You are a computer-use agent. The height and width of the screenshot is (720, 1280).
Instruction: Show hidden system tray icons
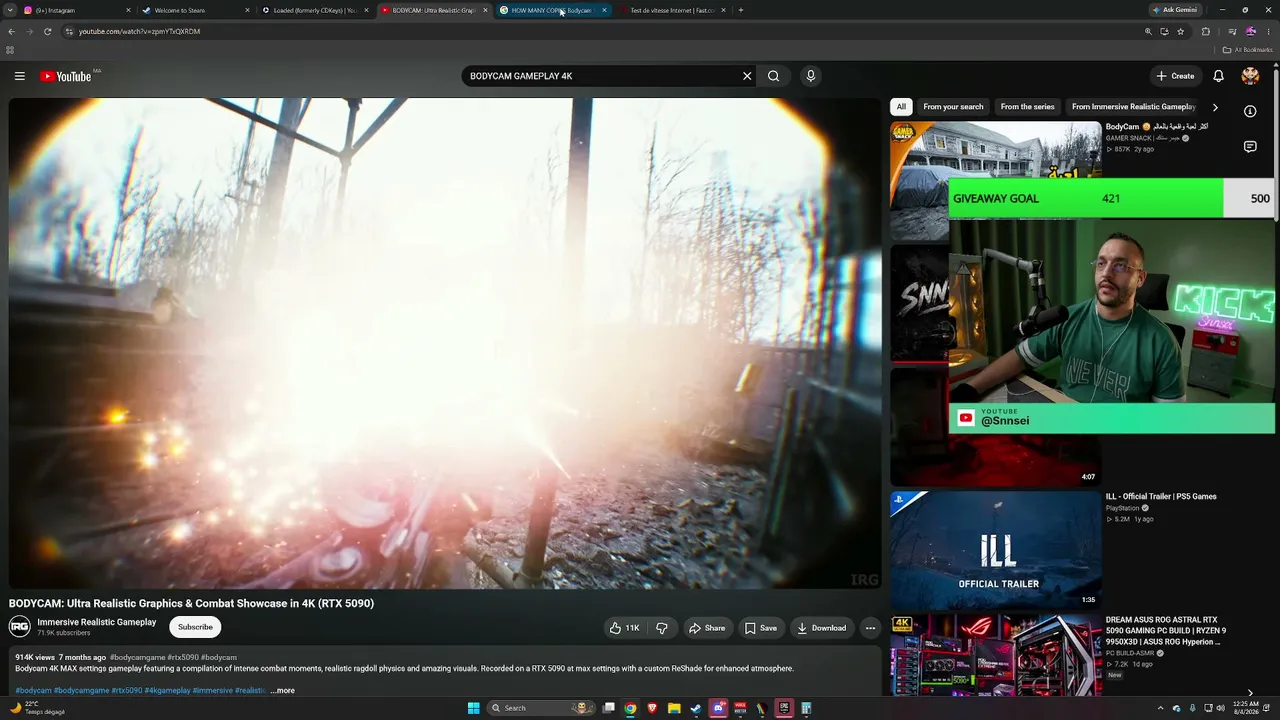tap(1160, 708)
